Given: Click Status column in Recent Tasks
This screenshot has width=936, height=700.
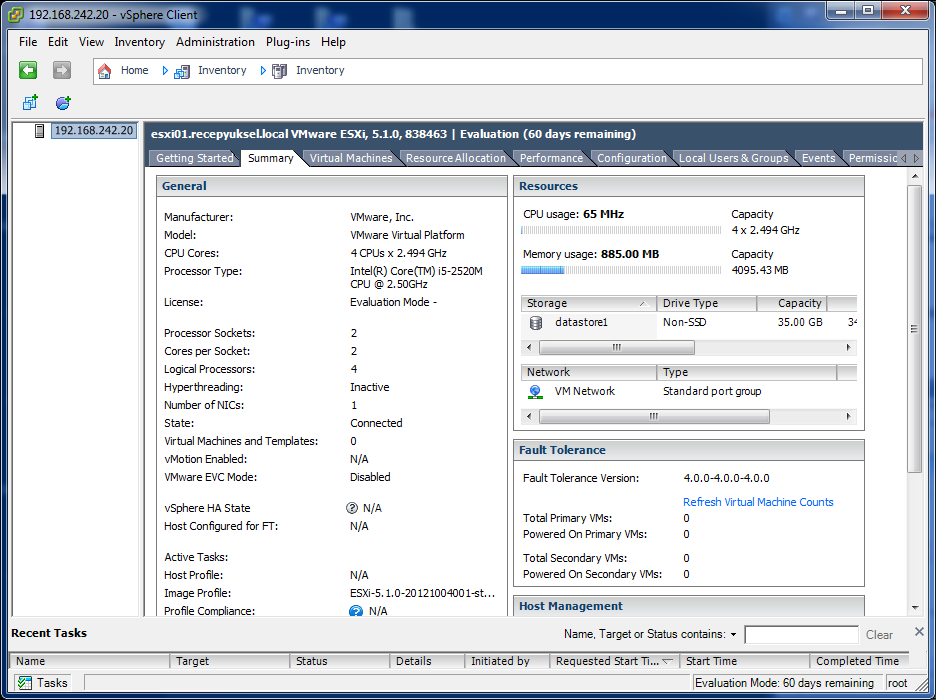Looking at the screenshot, I should 339,661.
